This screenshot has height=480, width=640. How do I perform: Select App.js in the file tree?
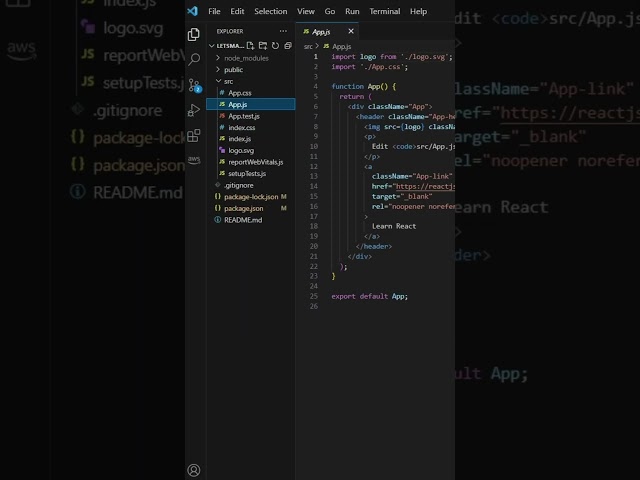point(251,104)
